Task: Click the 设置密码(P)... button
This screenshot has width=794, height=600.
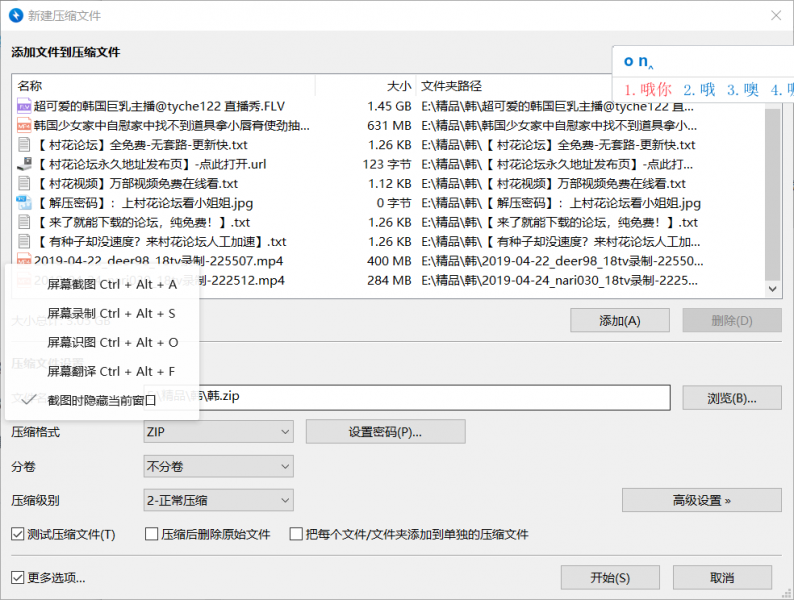Action: [x=385, y=432]
